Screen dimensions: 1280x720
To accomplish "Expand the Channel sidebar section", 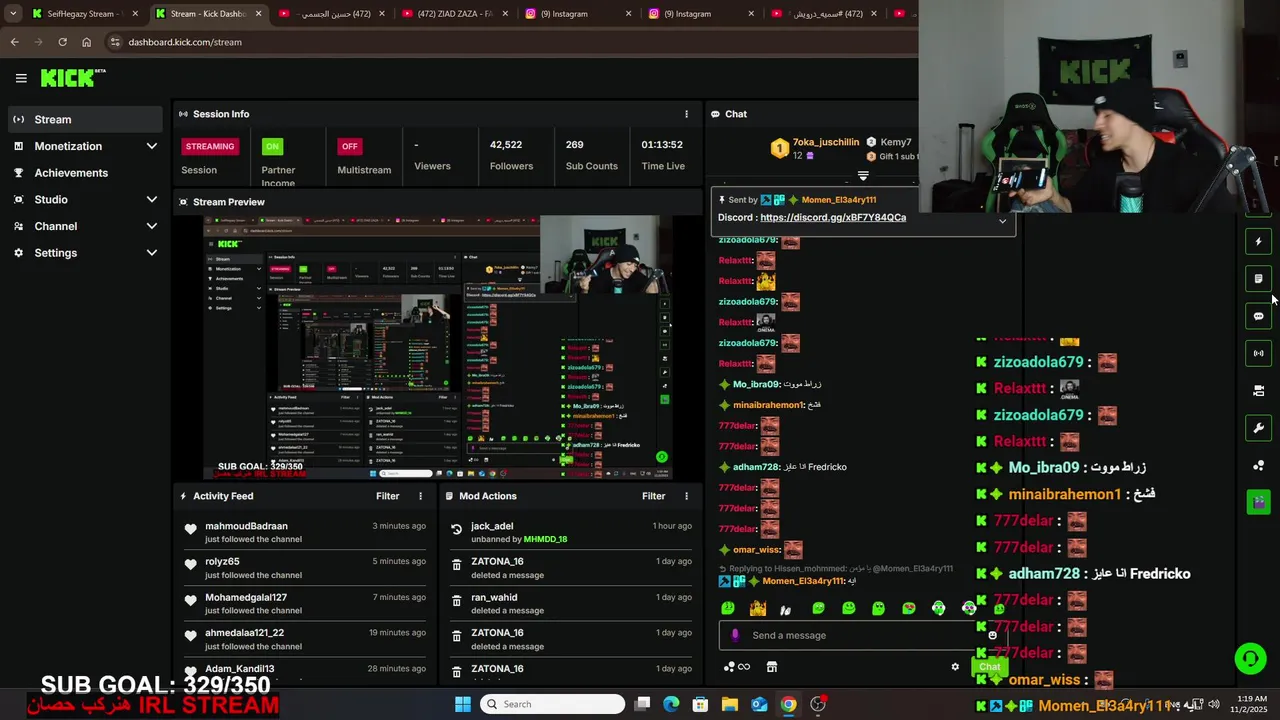I will (84, 226).
